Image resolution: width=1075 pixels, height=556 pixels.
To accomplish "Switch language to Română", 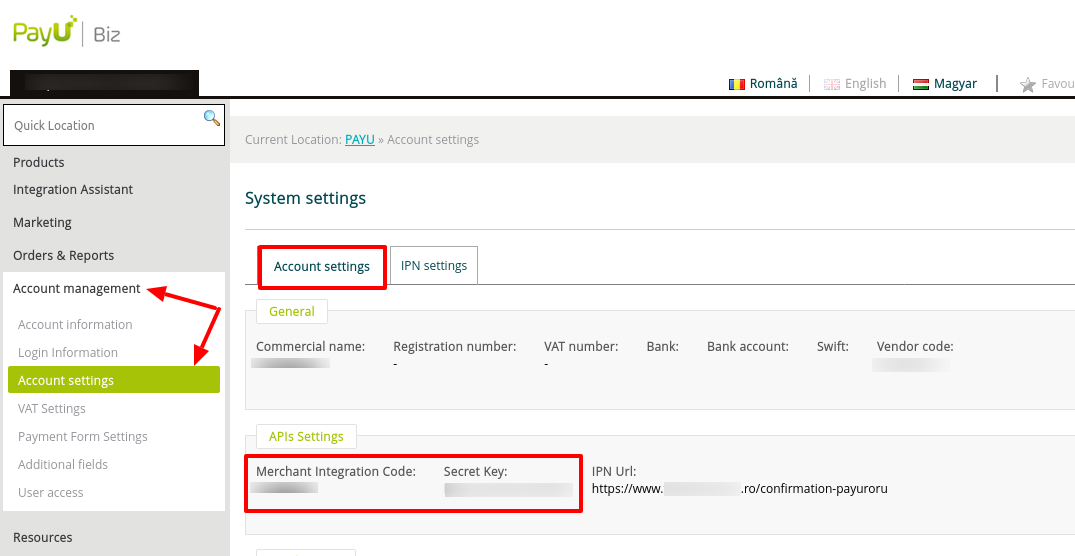I will (773, 84).
